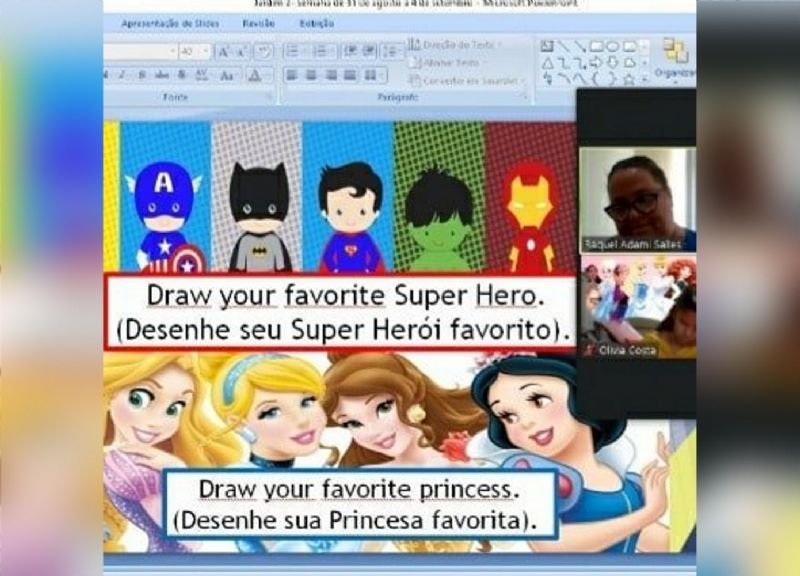Click the 'Draw your favorite princess' text
800x576 pixels.
click(359, 489)
